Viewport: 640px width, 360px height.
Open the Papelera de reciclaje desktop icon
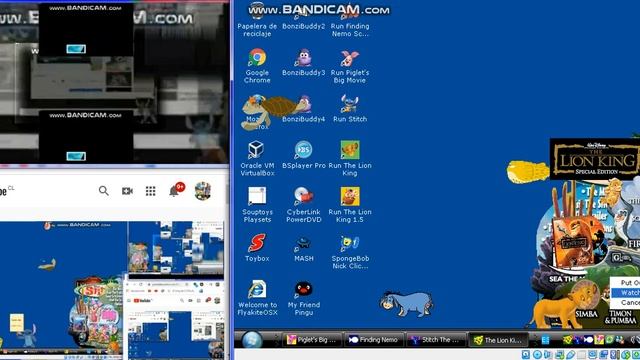tap(257, 20)
